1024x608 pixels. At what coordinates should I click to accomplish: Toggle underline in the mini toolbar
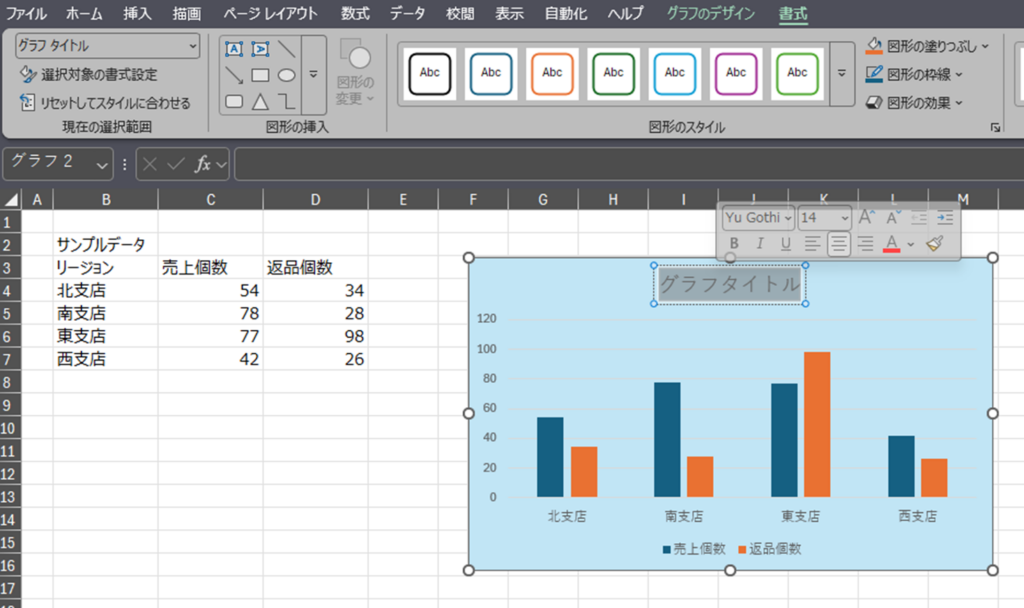click(x=786, y=243)
